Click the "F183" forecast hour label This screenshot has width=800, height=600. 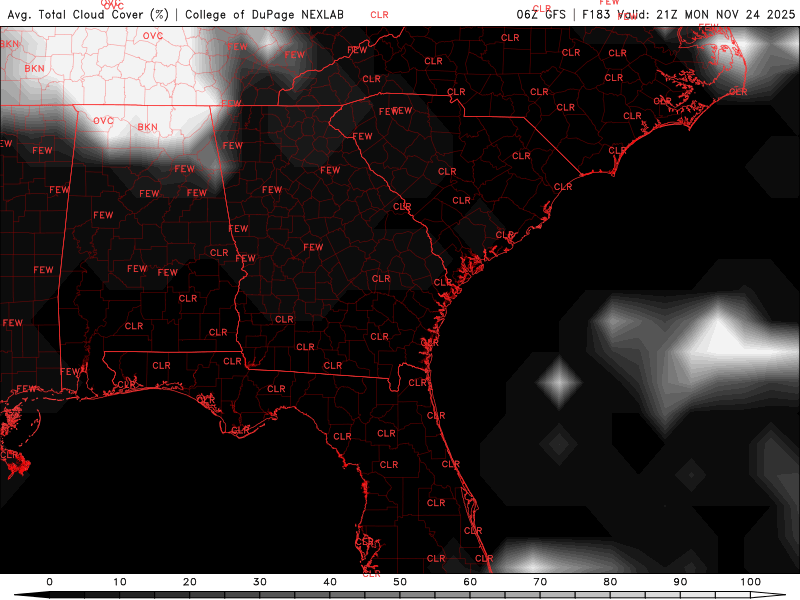click(595, 14)
